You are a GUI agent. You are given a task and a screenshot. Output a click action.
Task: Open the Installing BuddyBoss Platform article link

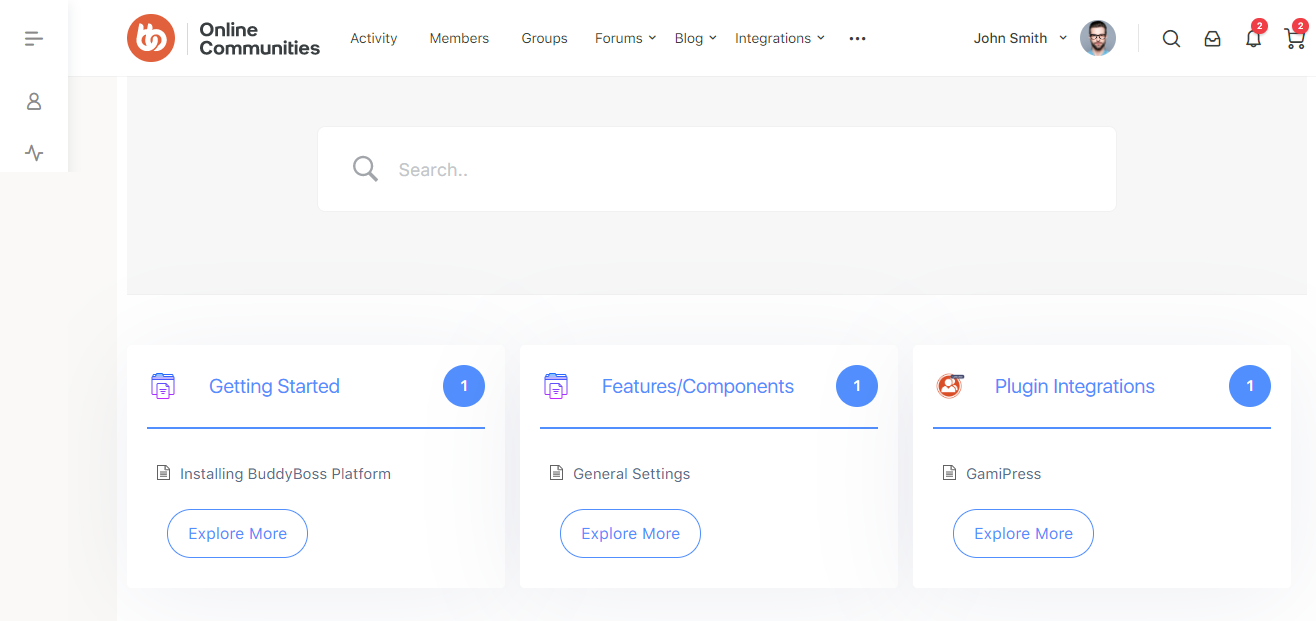[285, 473]
